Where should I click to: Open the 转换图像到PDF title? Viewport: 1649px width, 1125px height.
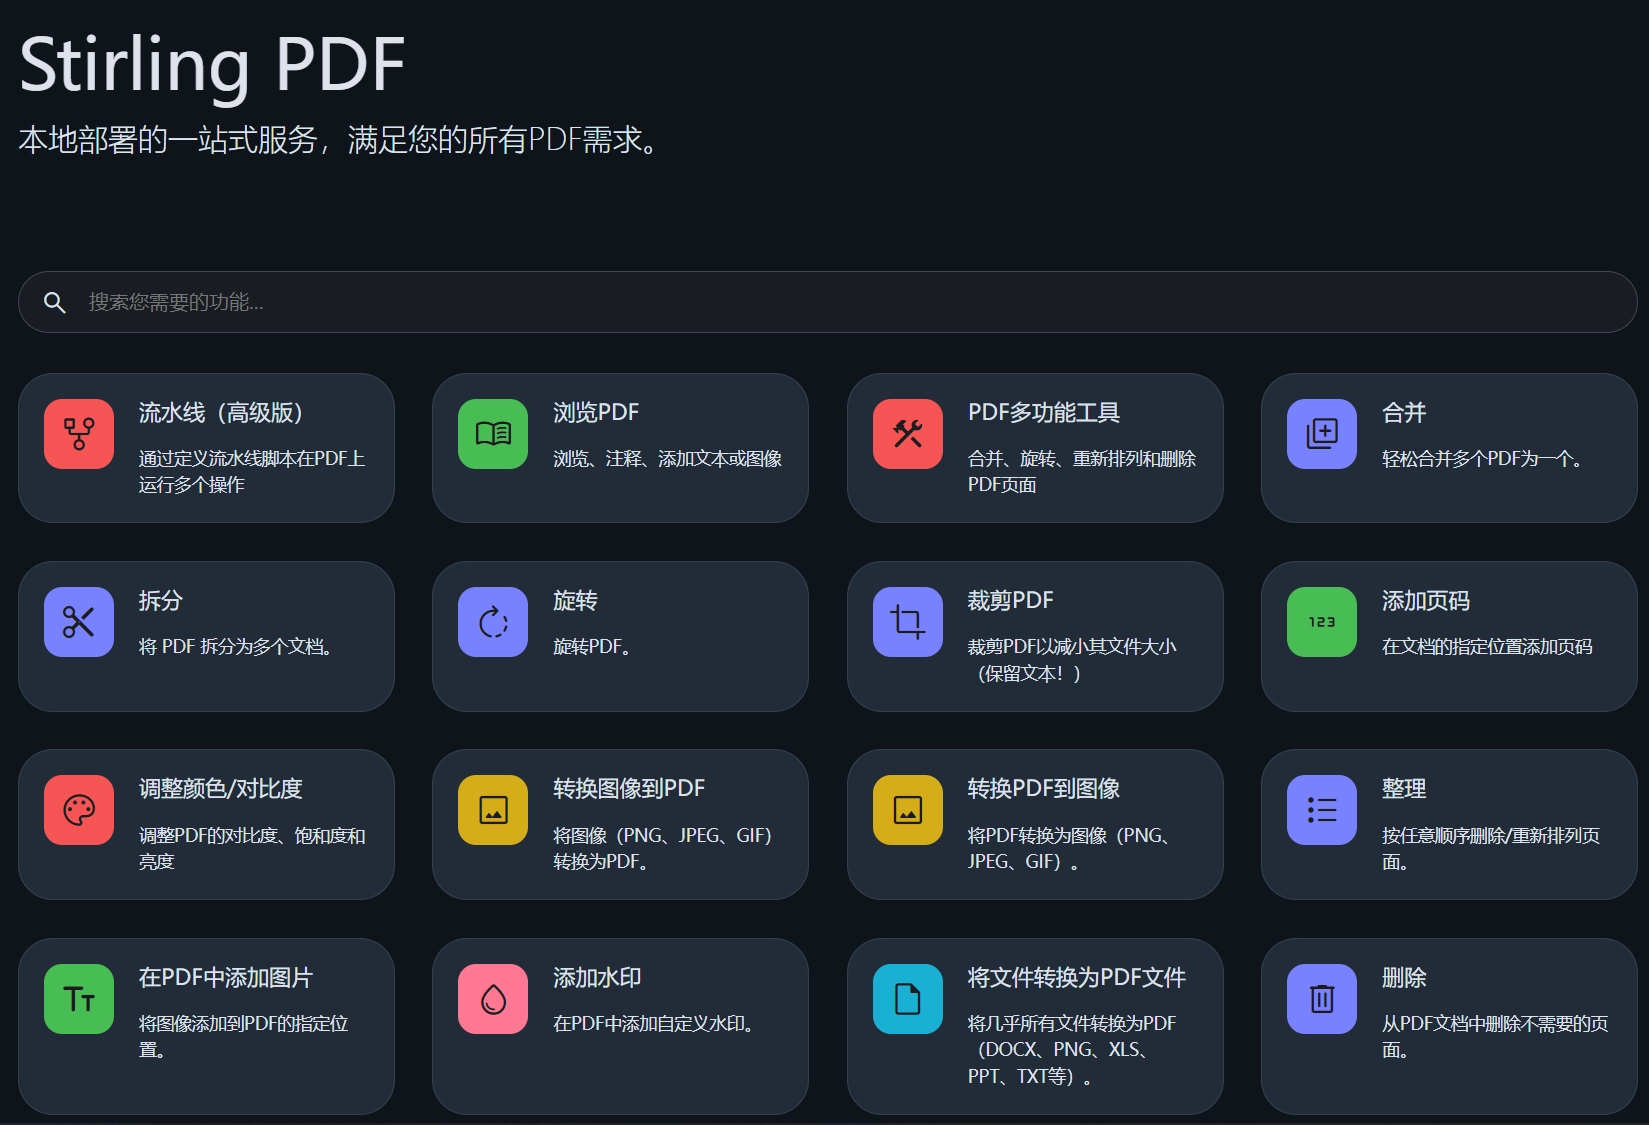pos(629,789)
